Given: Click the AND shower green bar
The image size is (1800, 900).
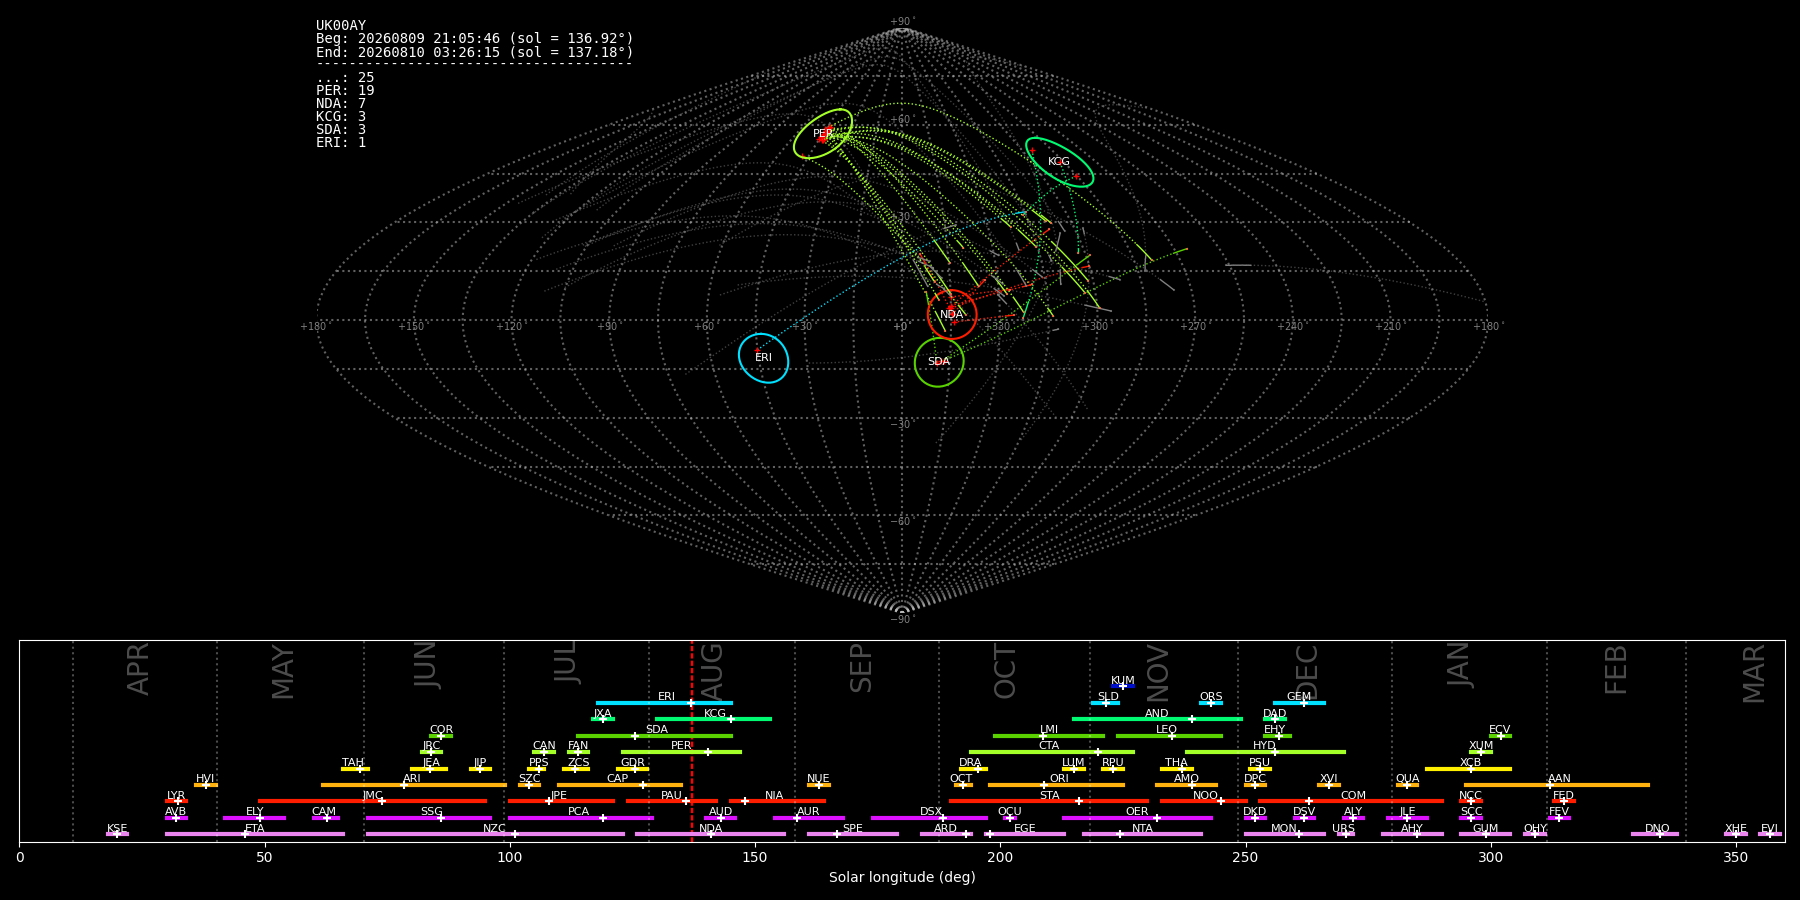Looking at the screenshot, I should coord(1157,719).
